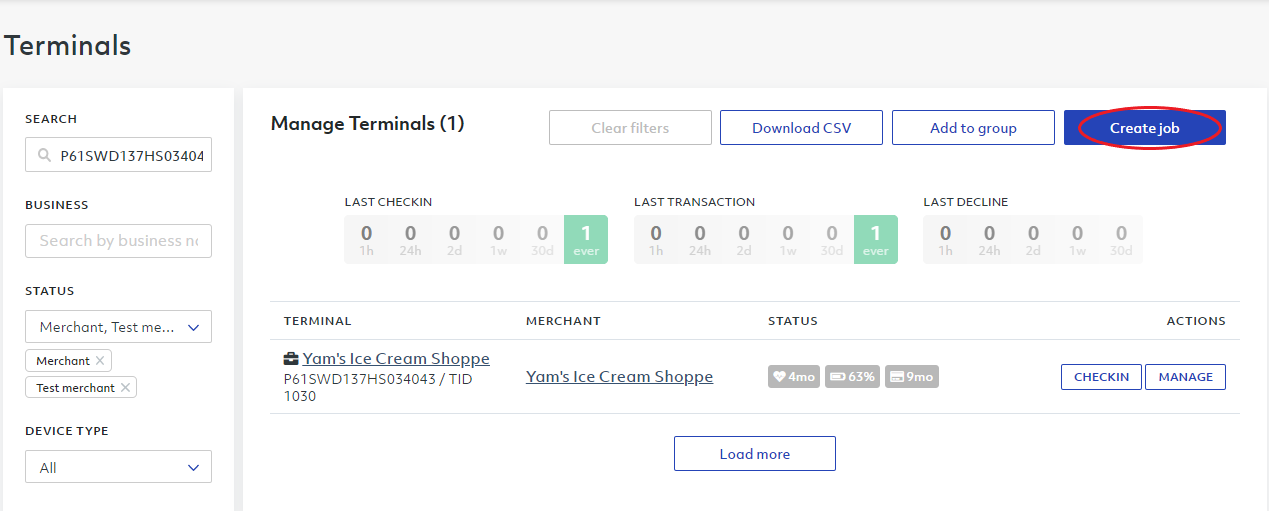Click the battery 63% status badge
The width and height of the screenshot is (1269, 511).
pos(853,377)
